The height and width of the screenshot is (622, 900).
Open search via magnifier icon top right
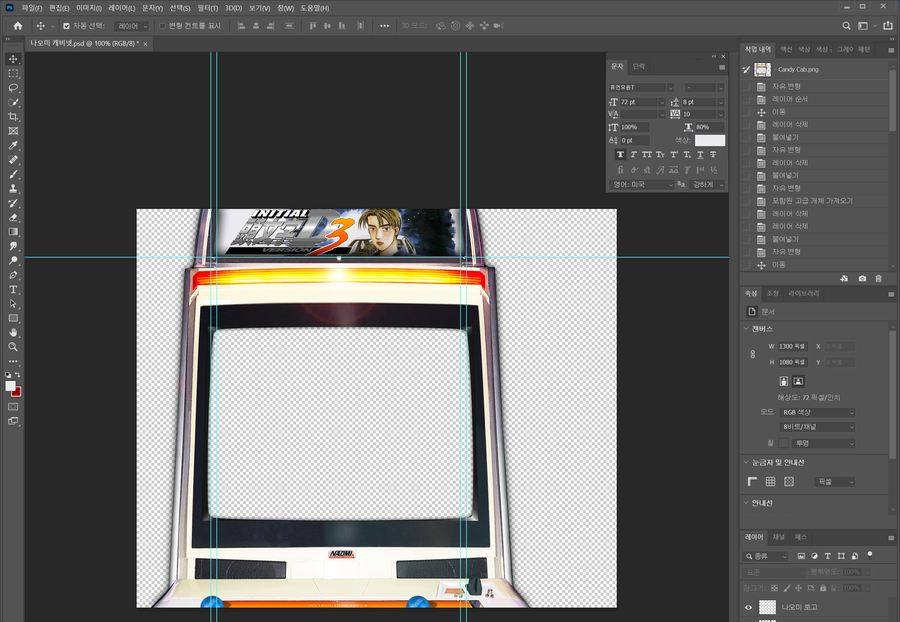[x=846, y=26]
